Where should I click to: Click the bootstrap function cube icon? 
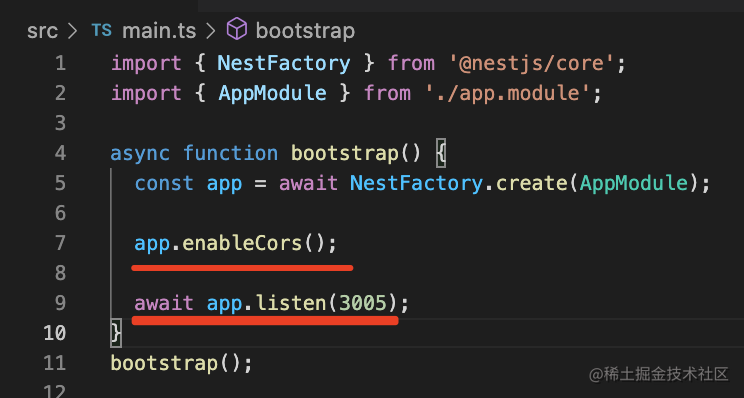pos(237,29)
